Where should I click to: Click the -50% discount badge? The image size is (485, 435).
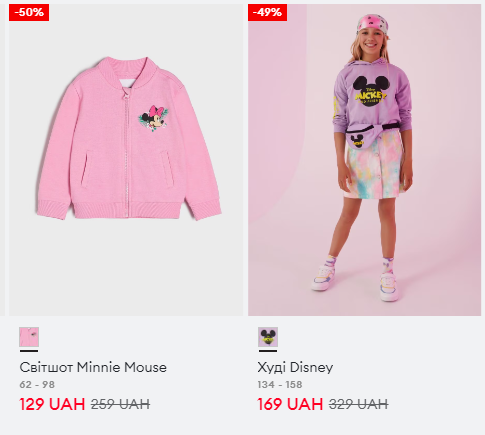[x=29, y=13]
